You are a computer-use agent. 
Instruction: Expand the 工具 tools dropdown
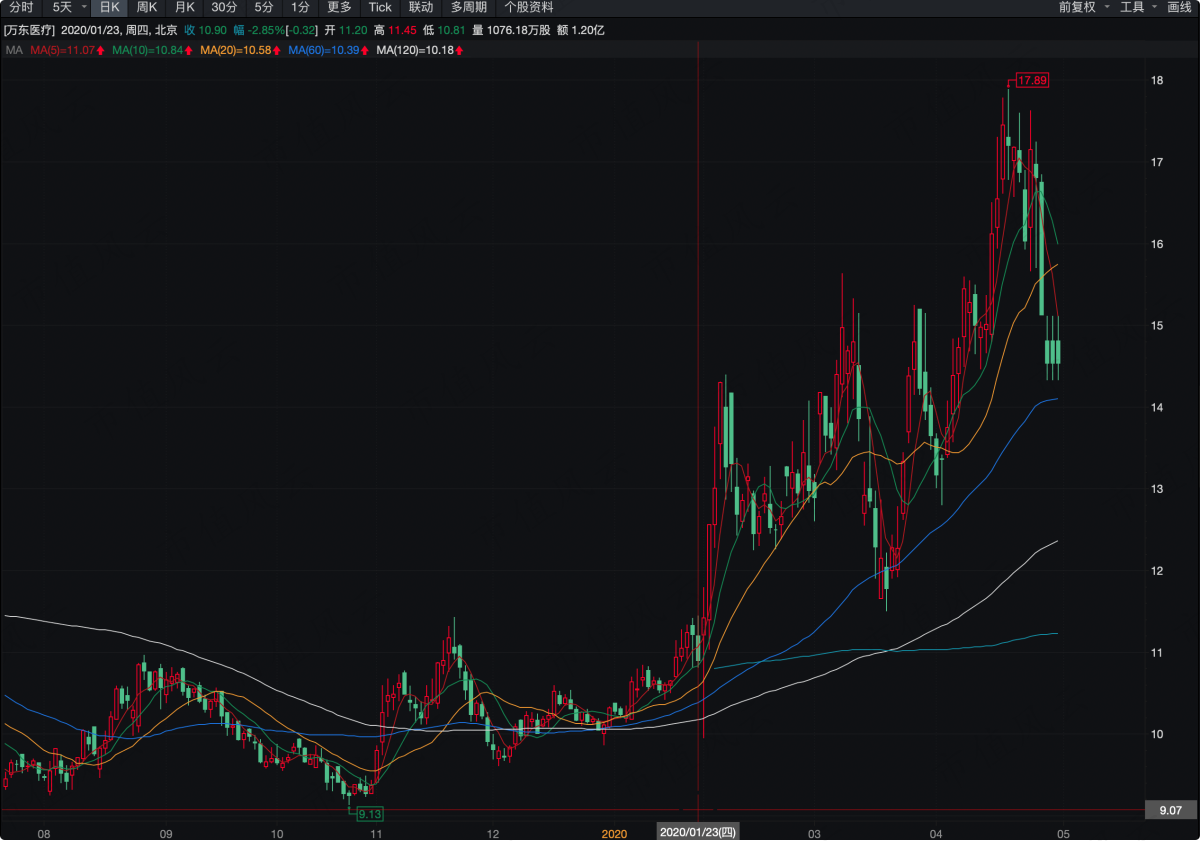click(1138, 7)
